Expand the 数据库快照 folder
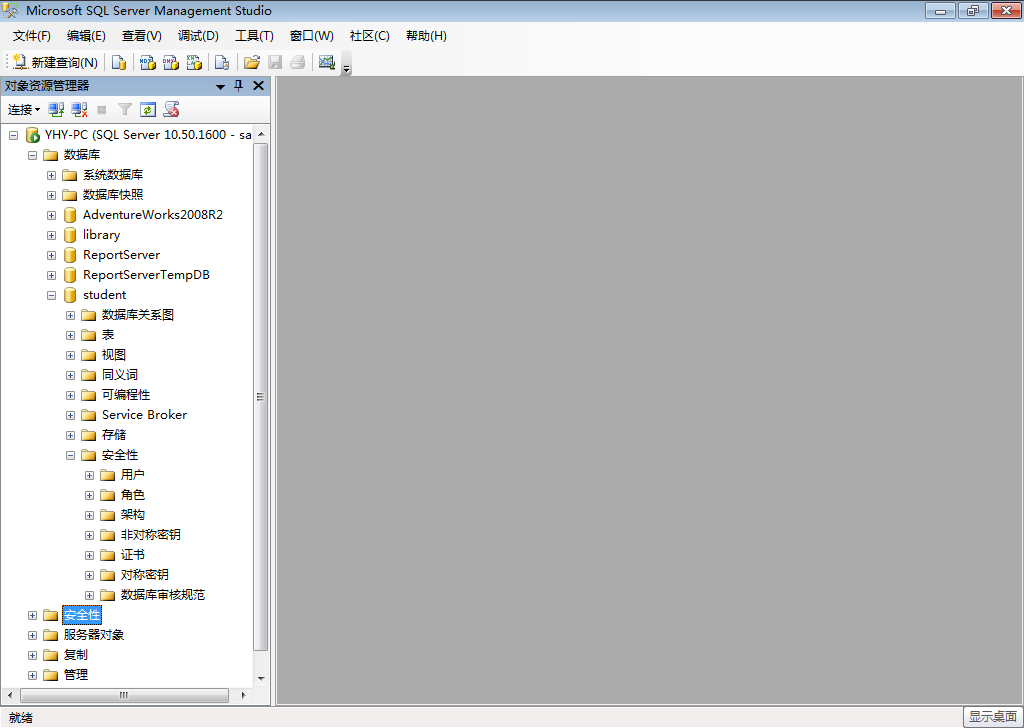 click(51, 195)
